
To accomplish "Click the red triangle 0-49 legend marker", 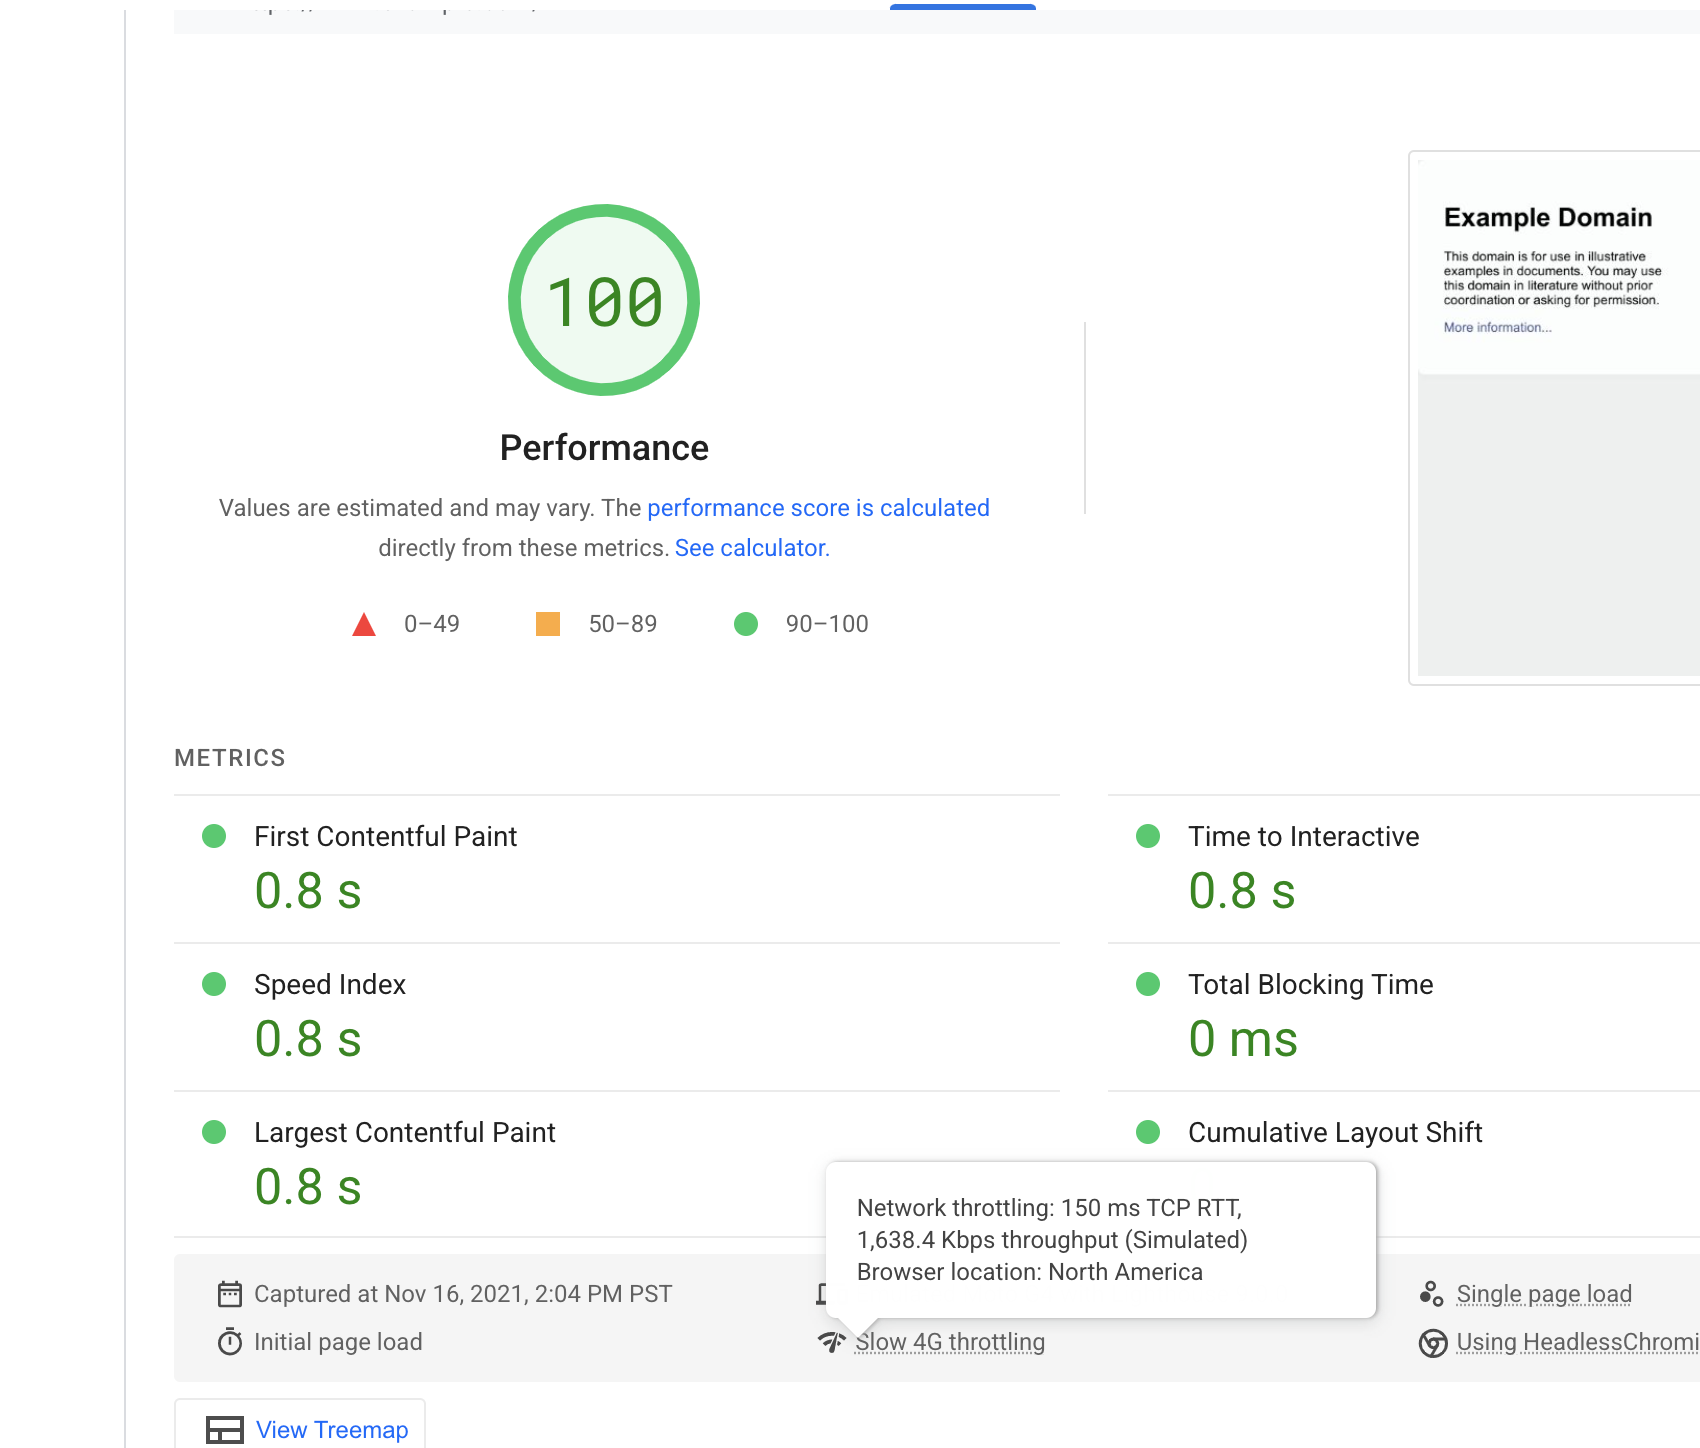I will [365, 623].
